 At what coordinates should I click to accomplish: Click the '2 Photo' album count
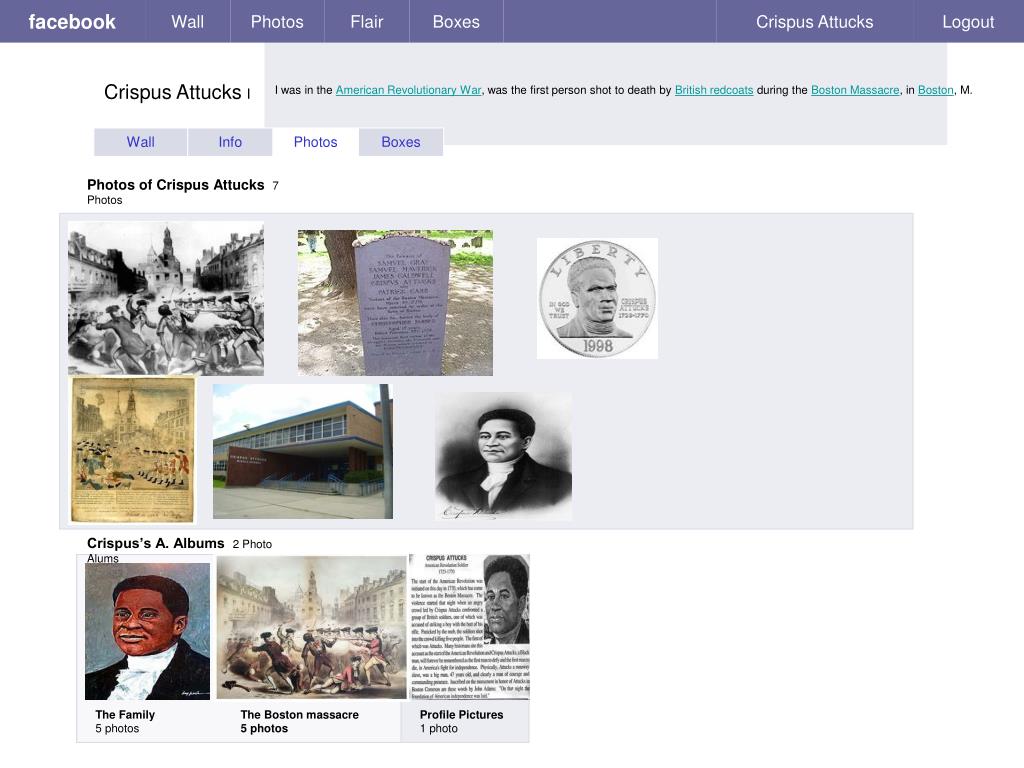pyautogui.click(x=252, y=544)
